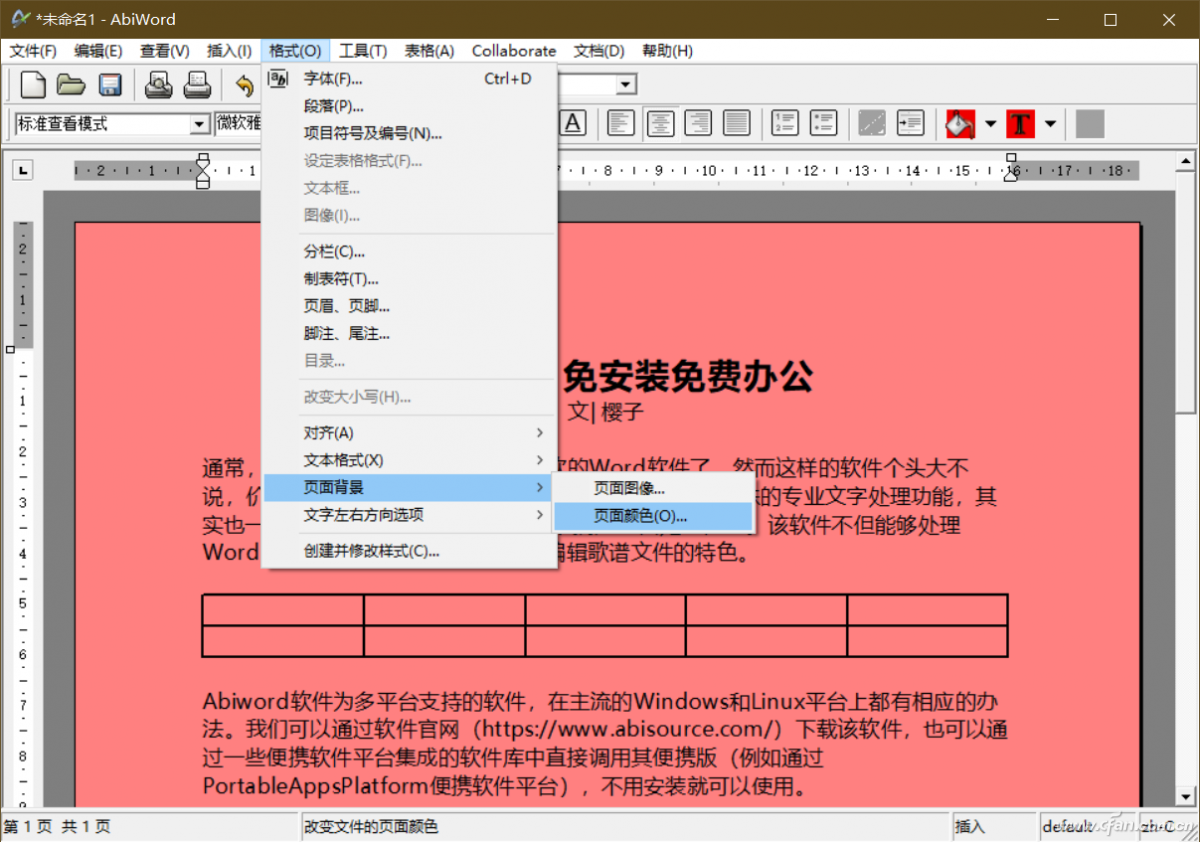Open the Collaborate menu
This screenshot has width=1200, height=842.
(513, 50)
